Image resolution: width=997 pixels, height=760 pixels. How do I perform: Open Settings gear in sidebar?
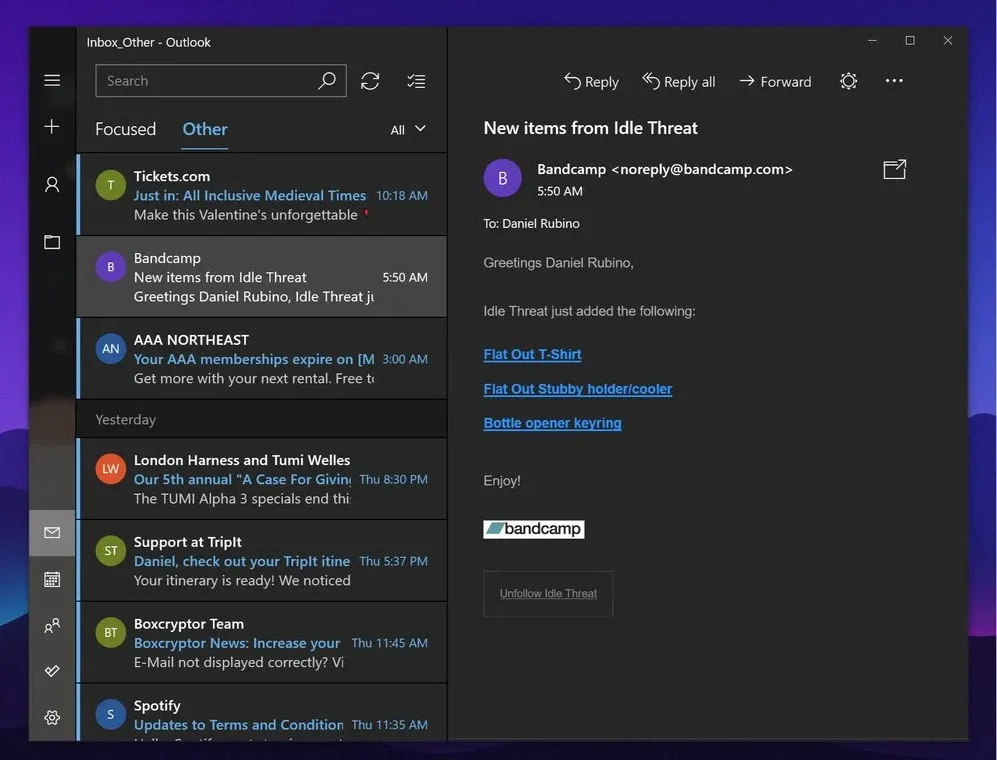click(x=52, y=717)
